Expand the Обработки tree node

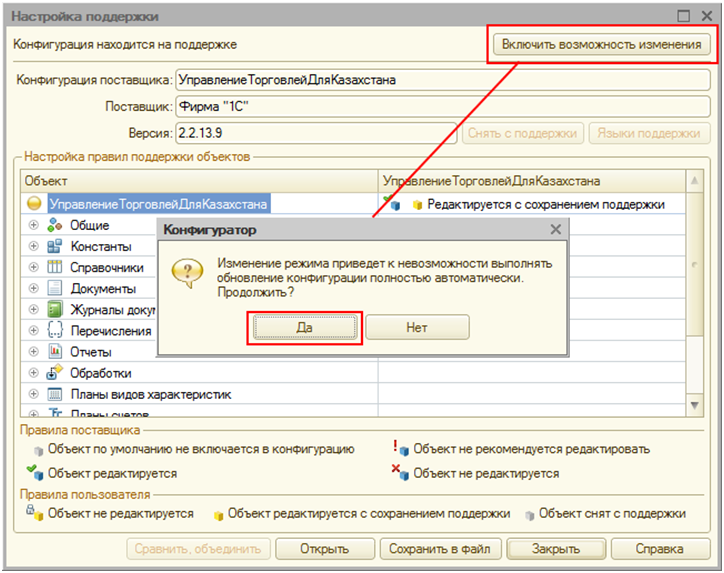click(33, 373)
